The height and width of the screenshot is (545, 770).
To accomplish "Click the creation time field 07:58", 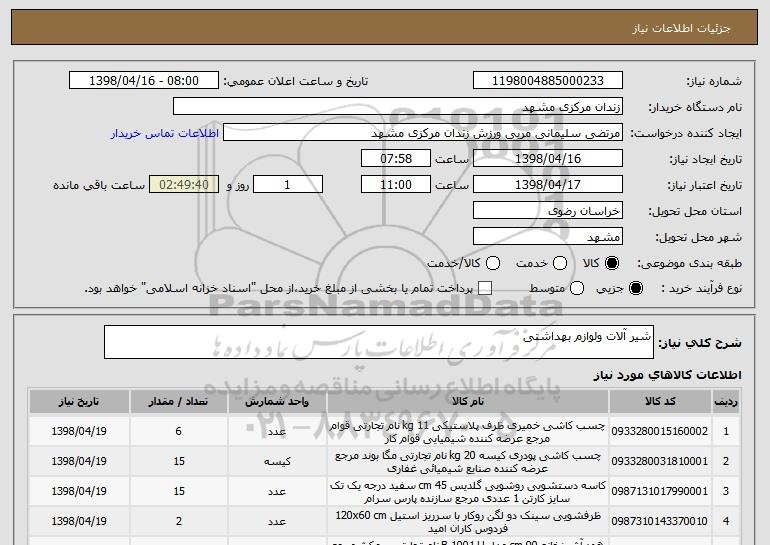I will click(396, 159).
